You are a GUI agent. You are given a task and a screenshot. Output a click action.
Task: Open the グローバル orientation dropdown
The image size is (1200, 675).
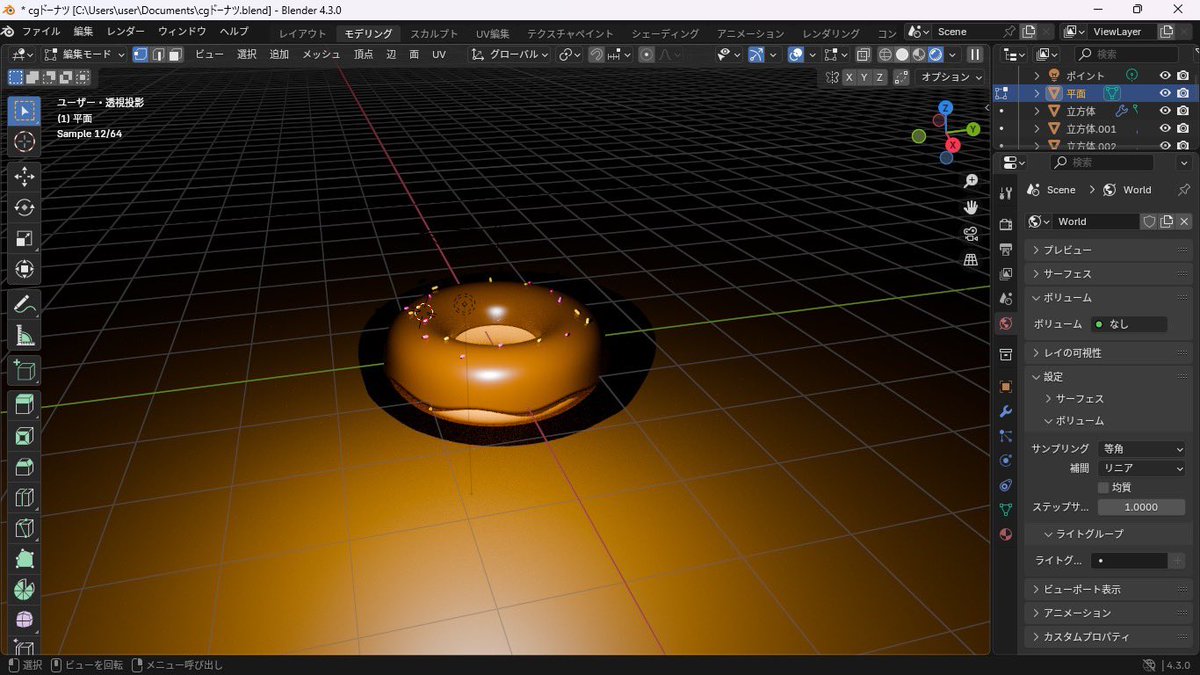511,54
